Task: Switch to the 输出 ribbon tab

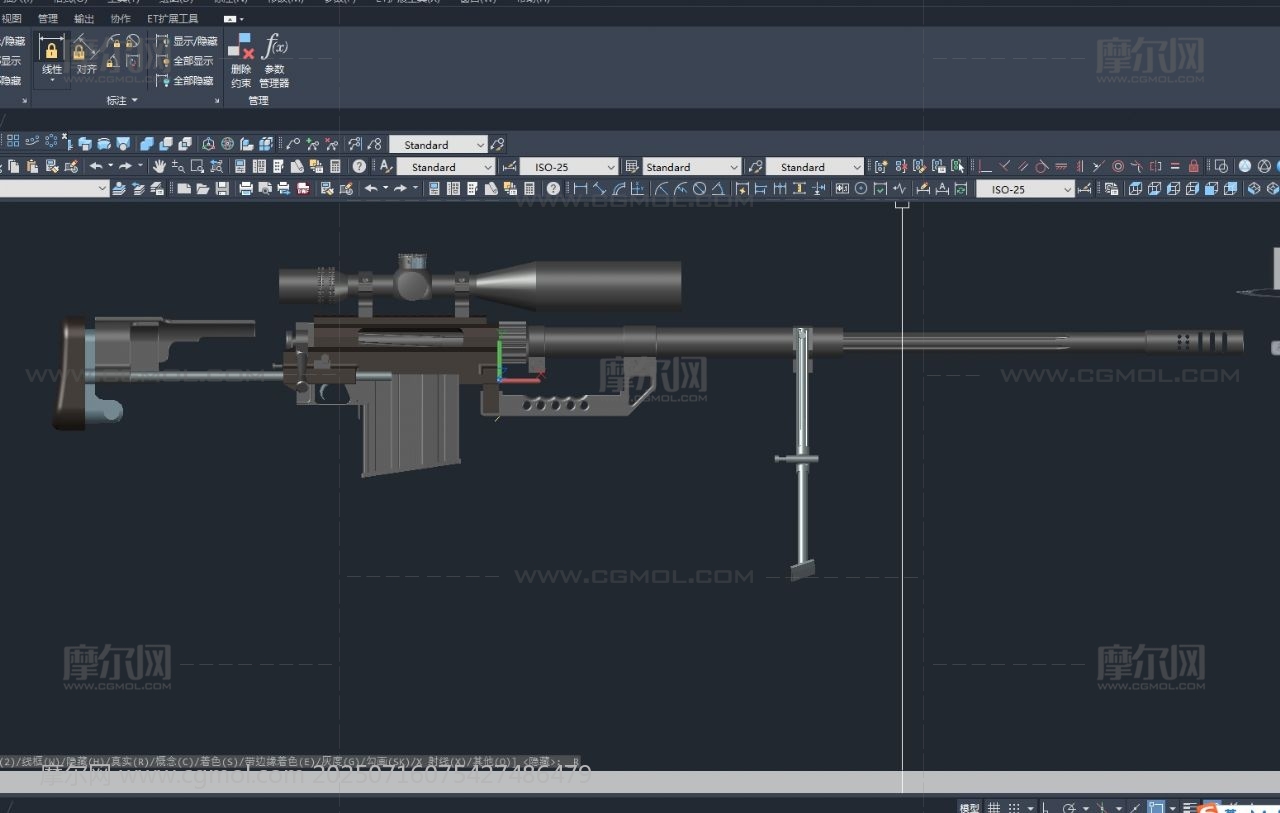Action: 84,18
